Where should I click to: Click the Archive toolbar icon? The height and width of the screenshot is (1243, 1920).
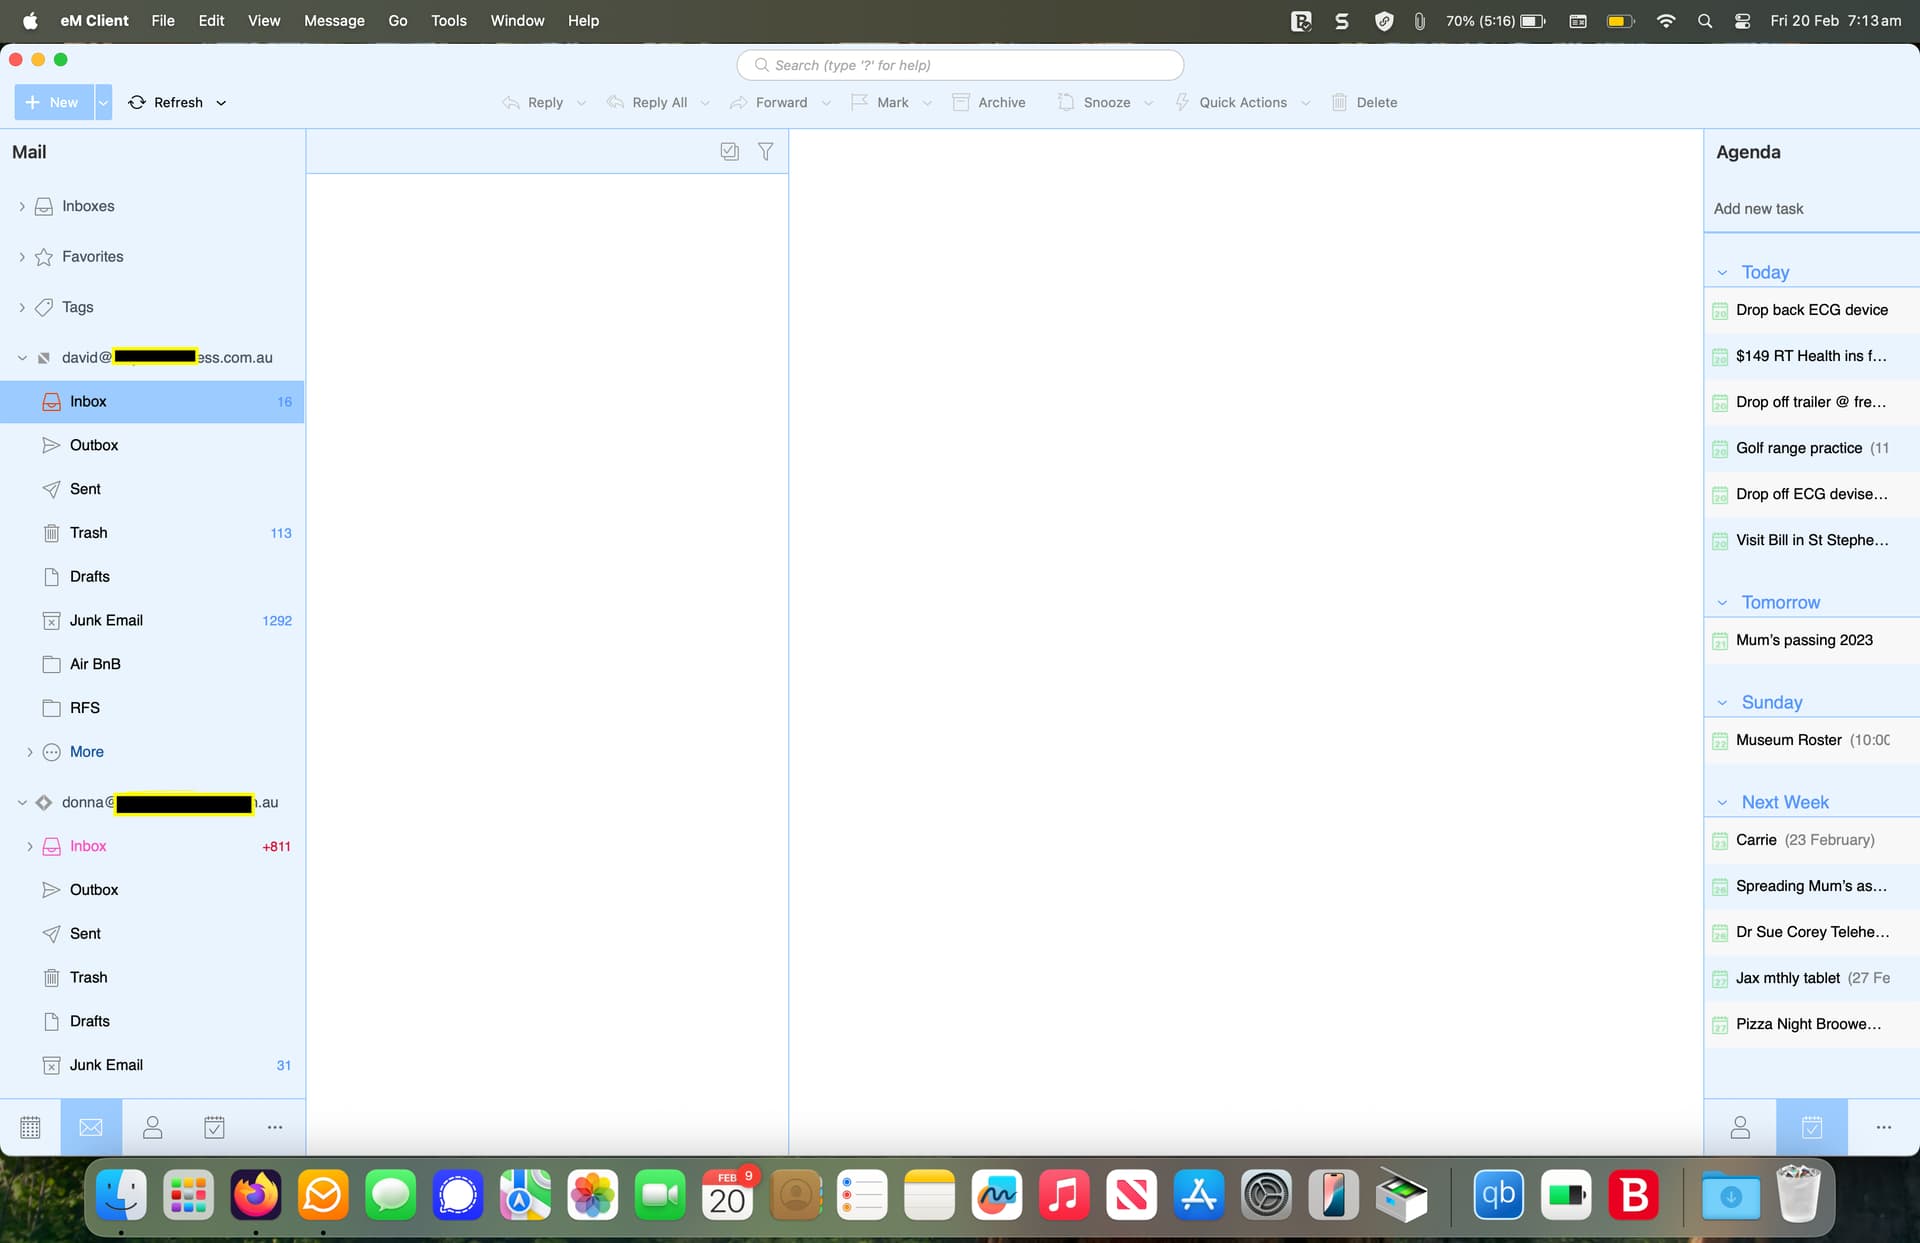(961, 102)
